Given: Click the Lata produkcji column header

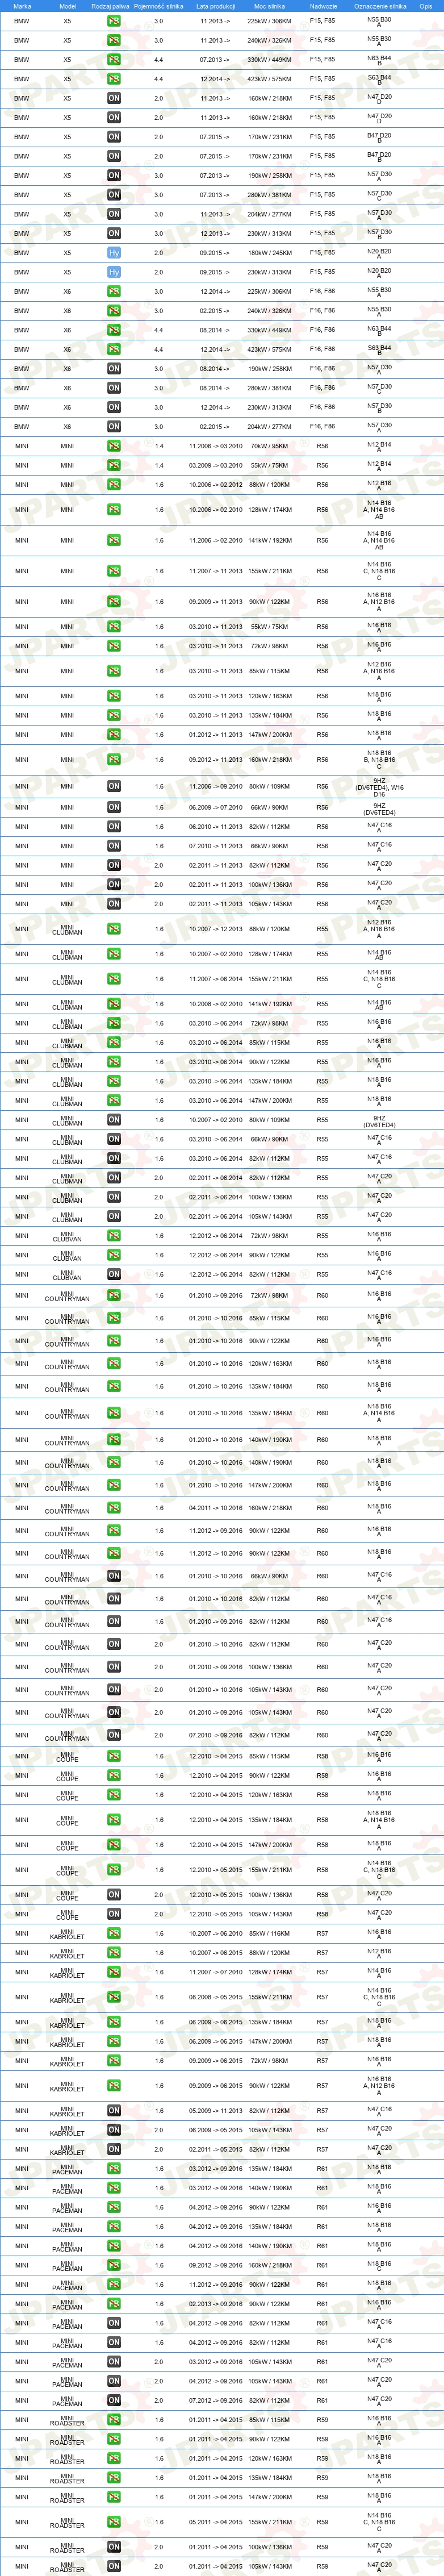Looking at the screenshot, I should 215,6.
